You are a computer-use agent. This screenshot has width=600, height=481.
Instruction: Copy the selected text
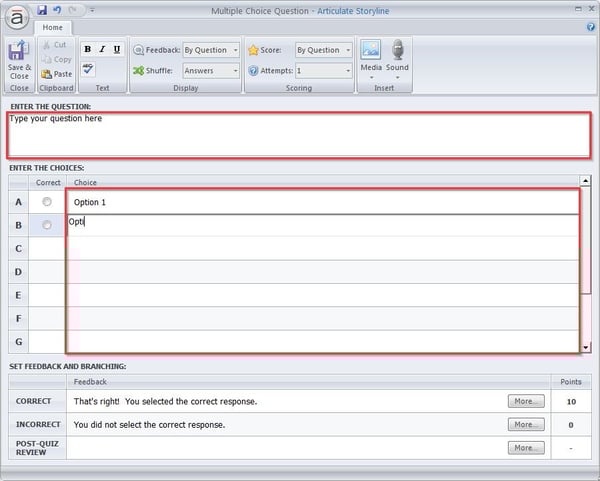(x=56, y=59)
